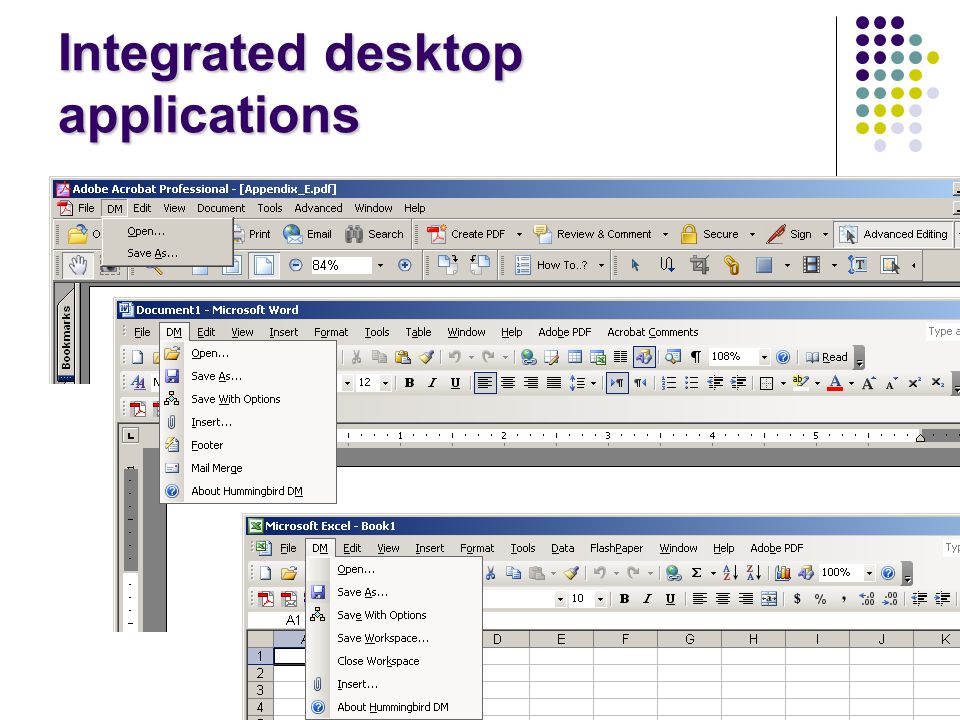The image size is (960, 720).
Task: Toggle Underline in Word formatting toolbar
Action: pyautogui.click(x=455, y=383)
